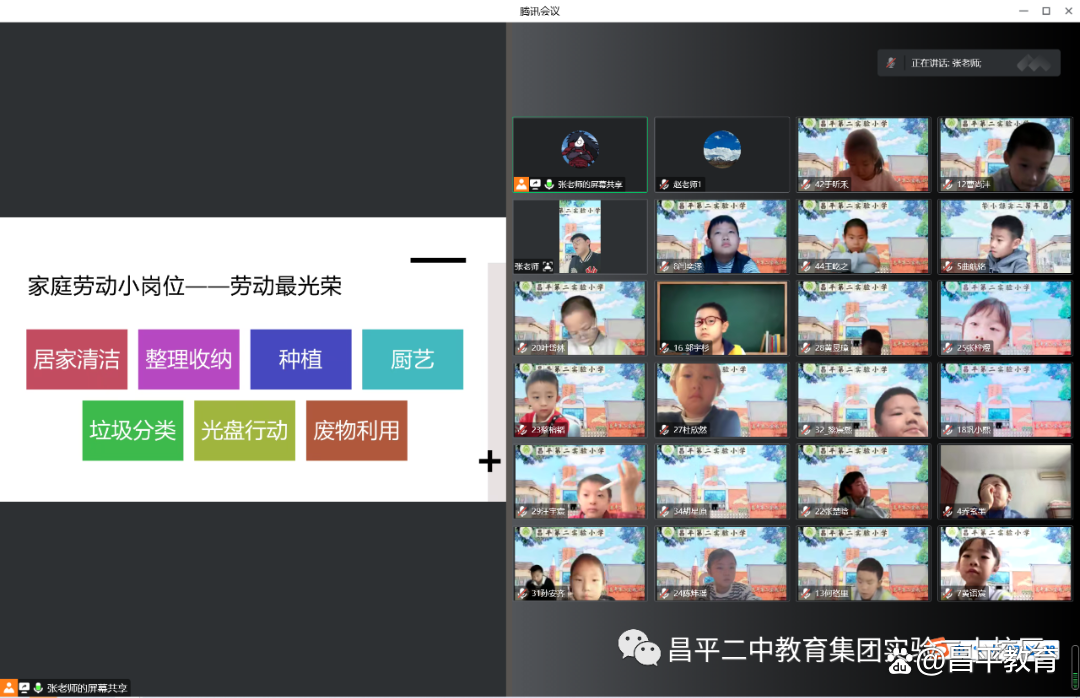Click green microphone icon on 张老师的屏幕共享 tile
This screenshot has height=698, width=1080.
[549, 184]
